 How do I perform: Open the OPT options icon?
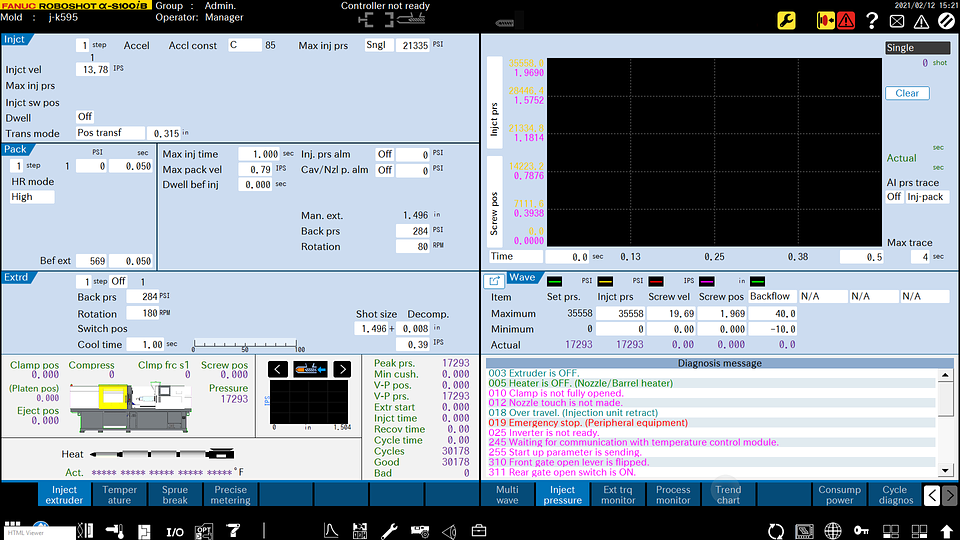[204, 531]
